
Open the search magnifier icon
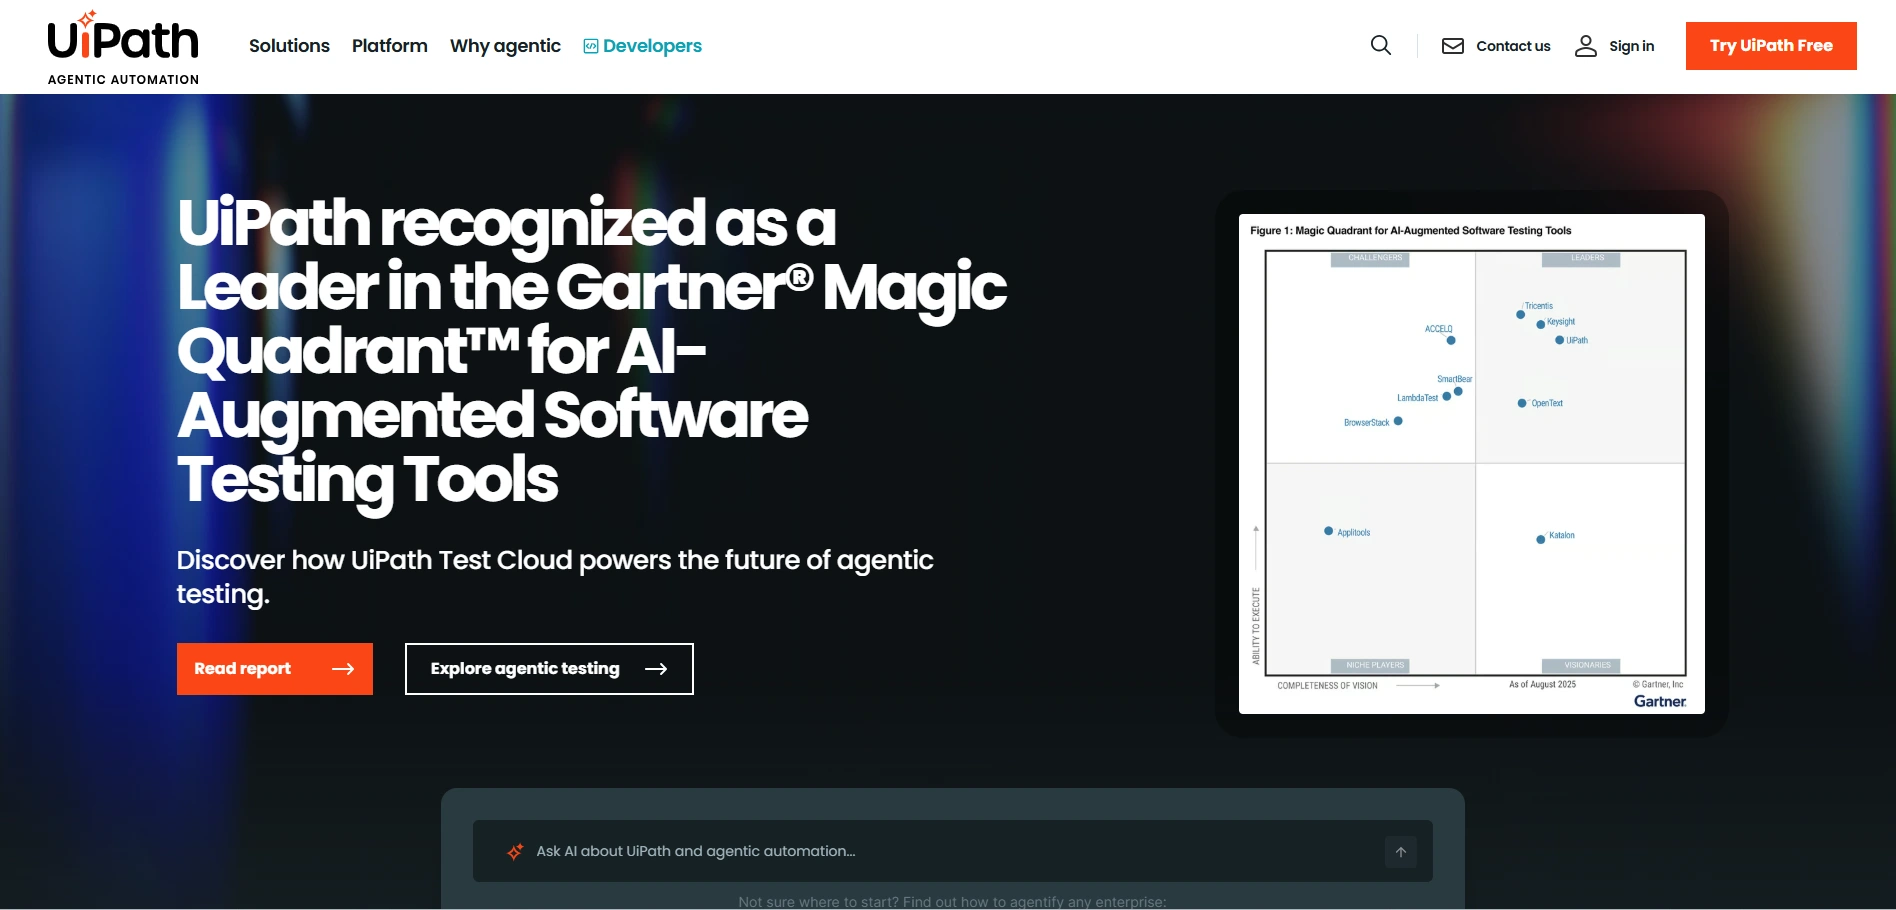pyautogui.click(x=1381, y=46)
